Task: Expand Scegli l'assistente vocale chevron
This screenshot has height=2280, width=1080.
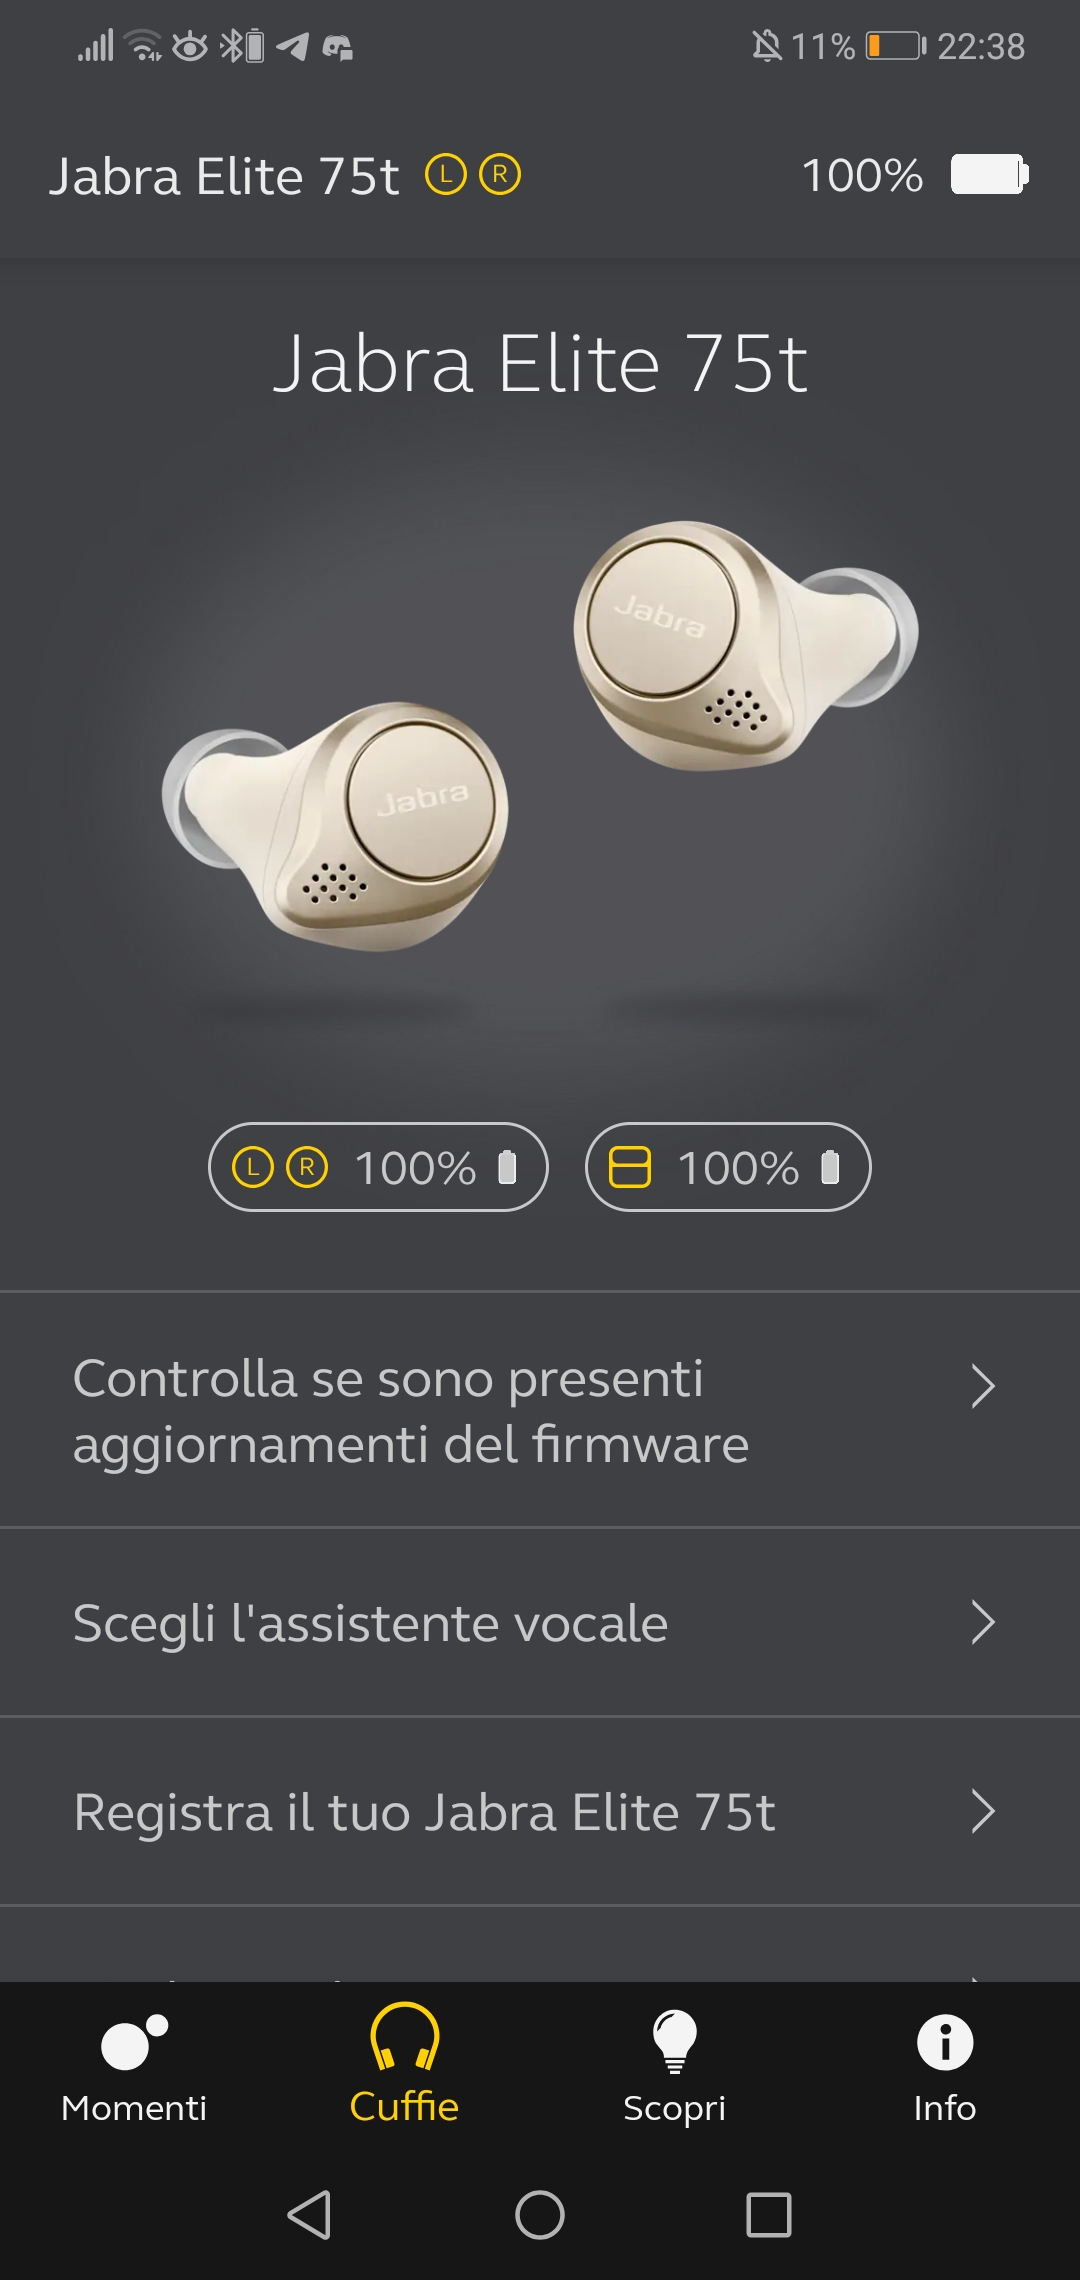Action: point(983,1622)
